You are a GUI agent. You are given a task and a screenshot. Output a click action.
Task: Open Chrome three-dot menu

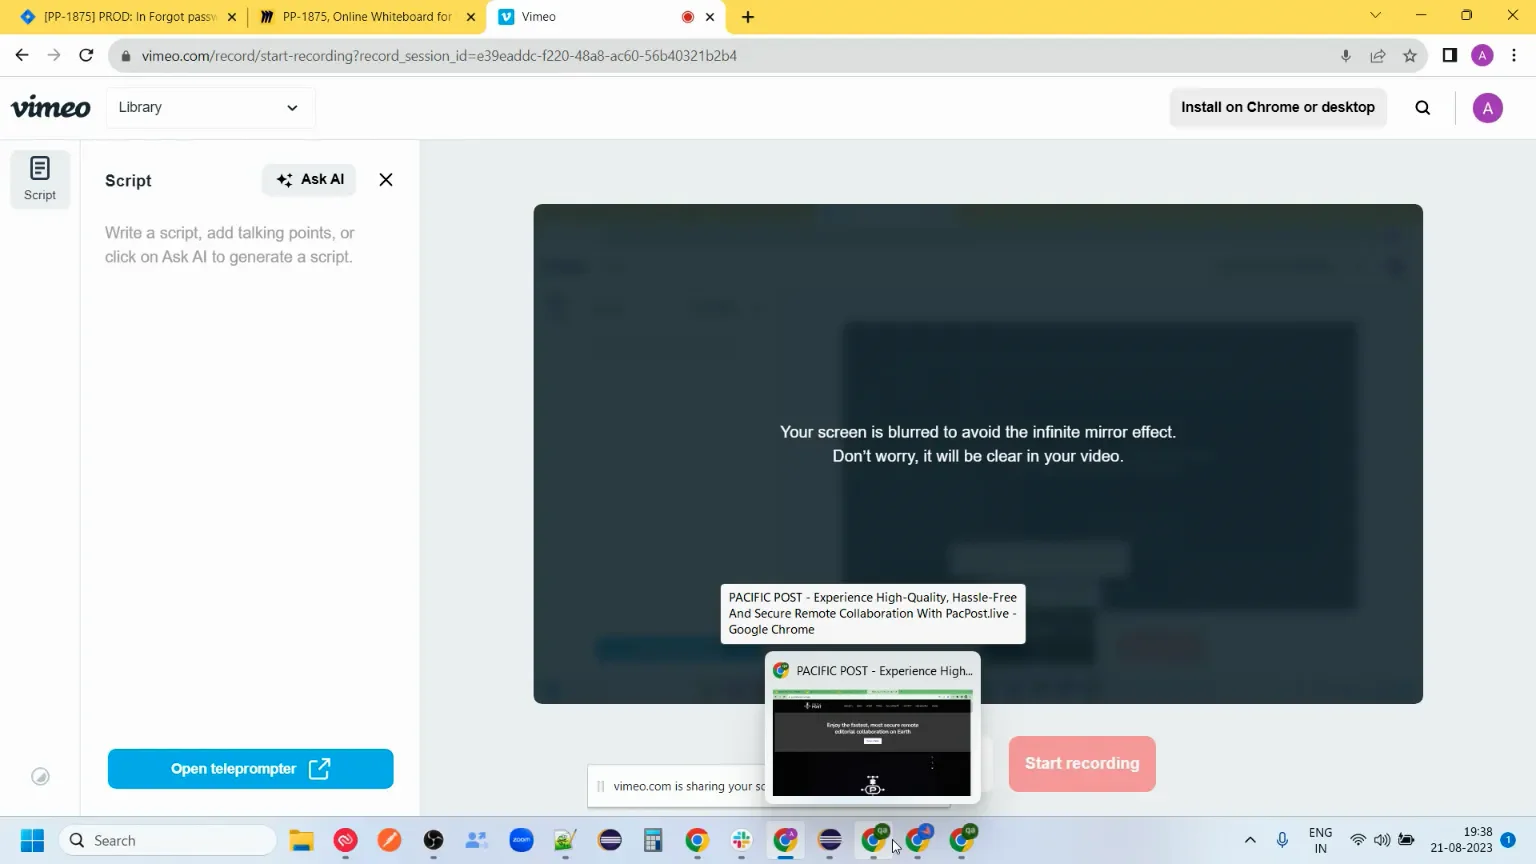pyautogui.click(x=1514, y=56)
